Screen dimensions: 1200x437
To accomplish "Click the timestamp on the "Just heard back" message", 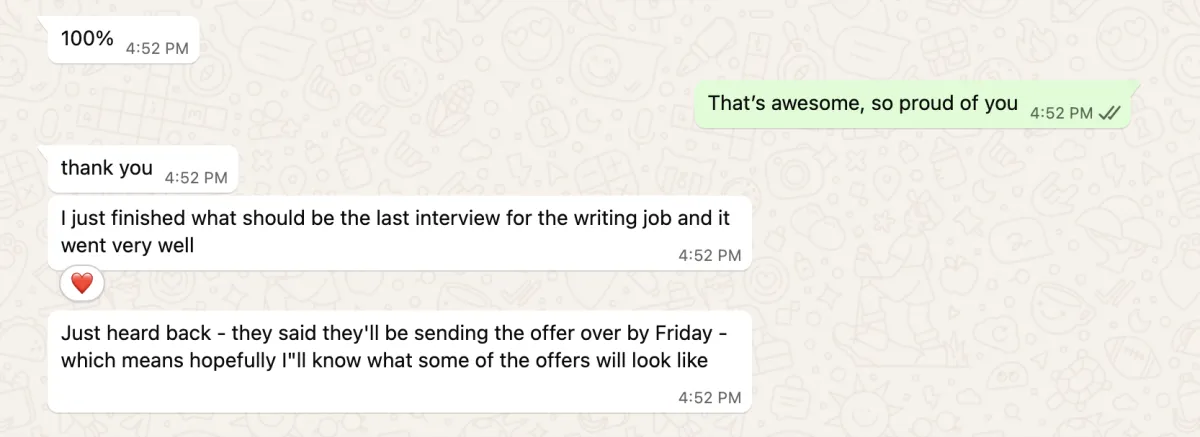I will [709, 397].
